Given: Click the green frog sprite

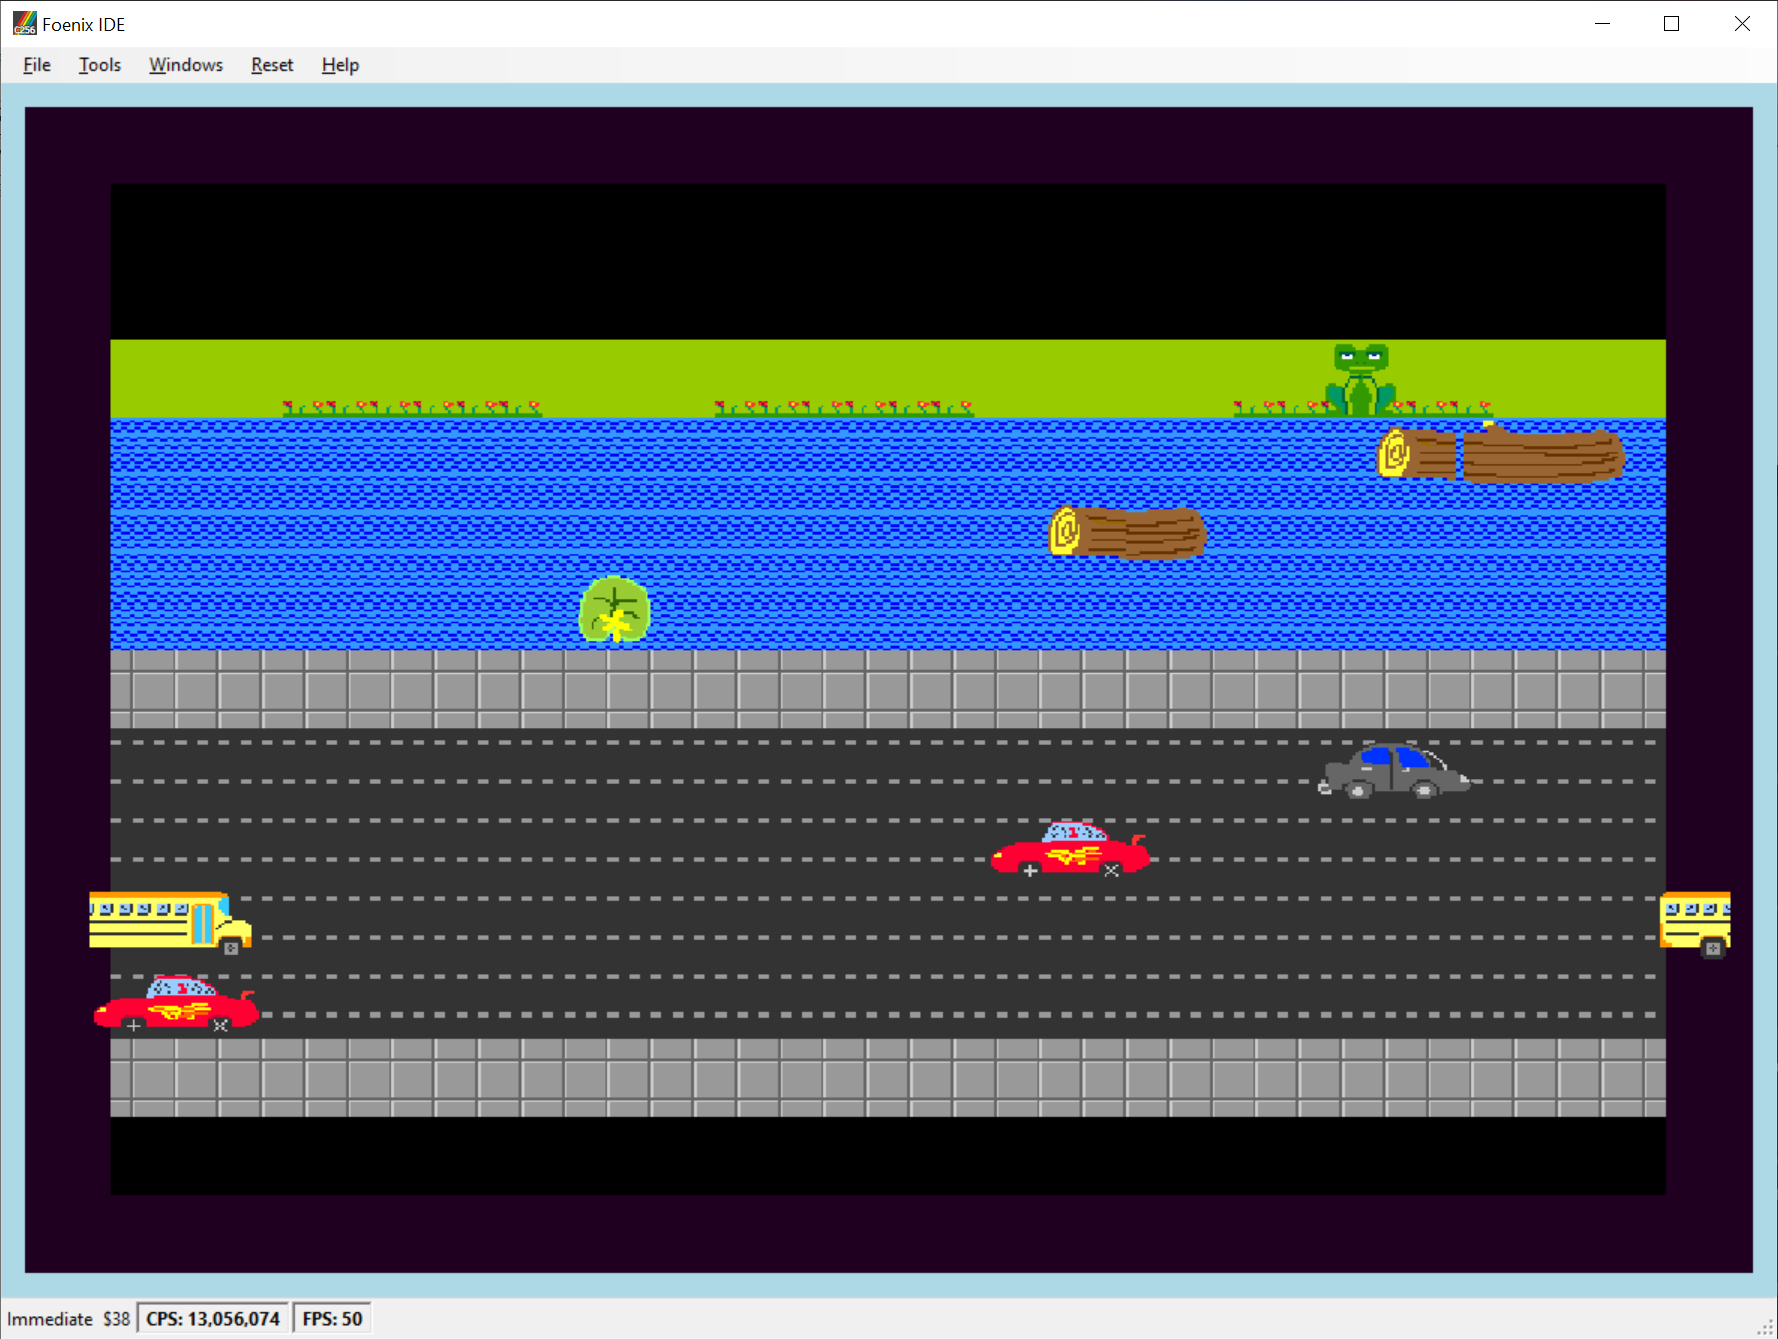Looking at the screenshot, I should point(1360,379).
